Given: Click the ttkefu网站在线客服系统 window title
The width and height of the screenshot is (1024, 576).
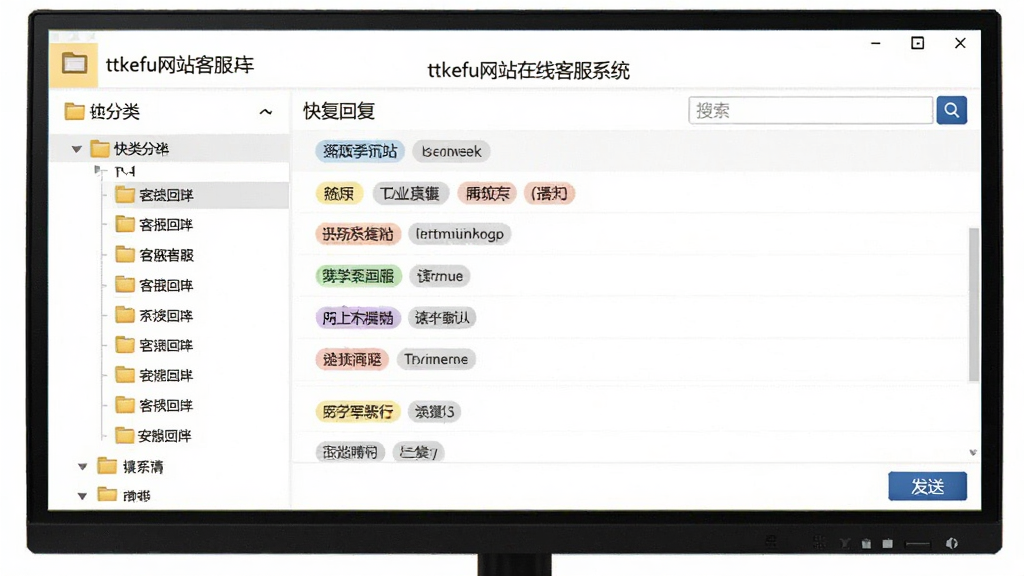Looking at the screenshot, I should point(528,71).
